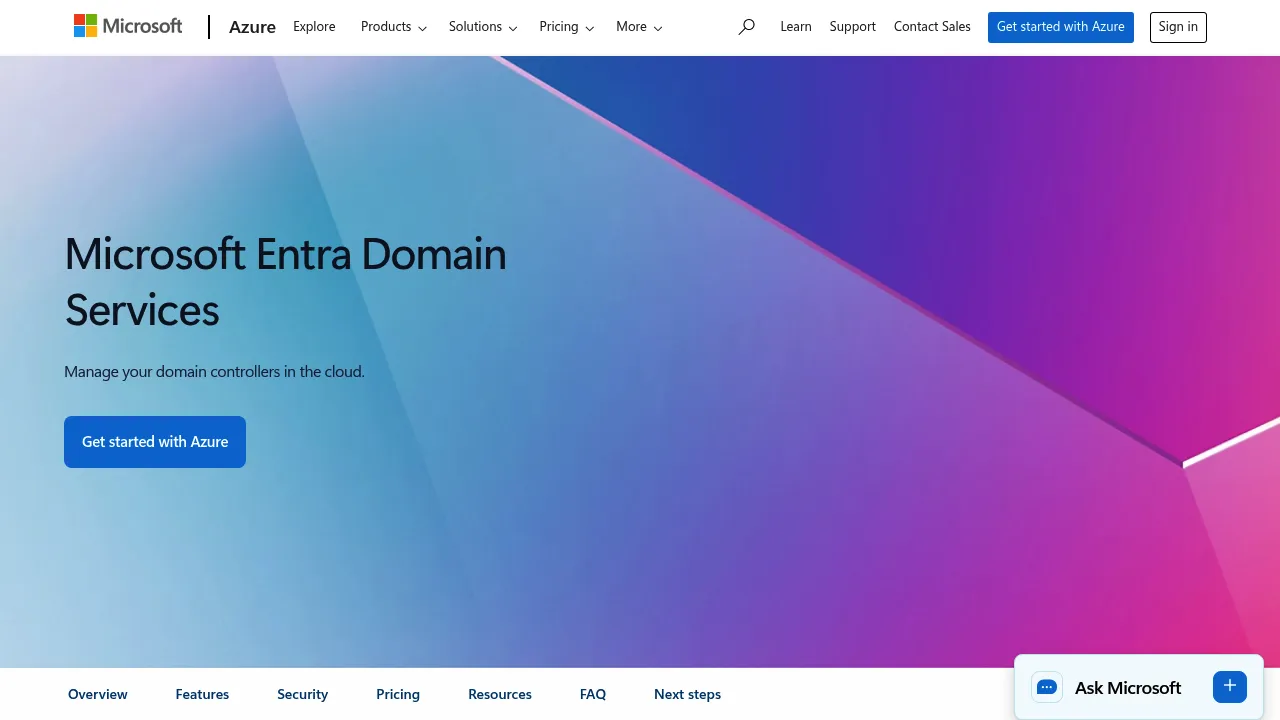Visit the Support link
The width and height of the screenshot is (1280, 720).
(x=853, y=27)
